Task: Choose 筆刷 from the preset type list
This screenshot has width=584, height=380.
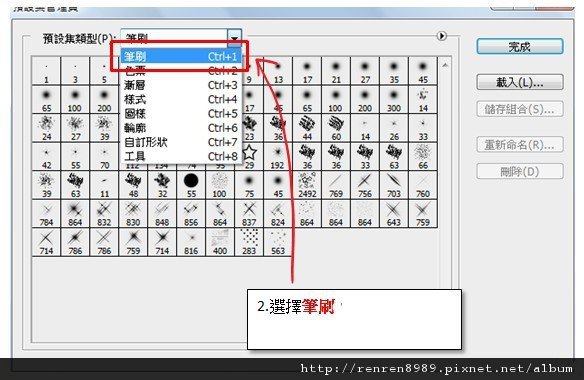Action: coord(181,56)
